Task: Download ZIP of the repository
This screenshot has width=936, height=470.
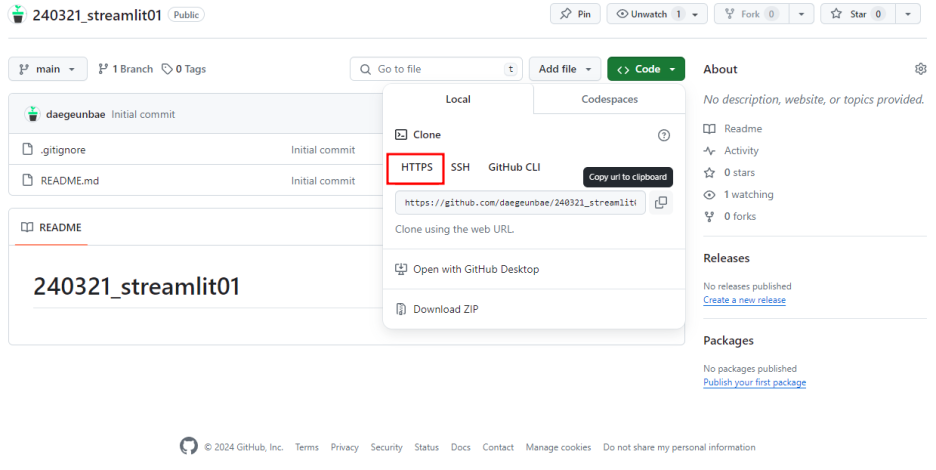Action: coord(445,309)
